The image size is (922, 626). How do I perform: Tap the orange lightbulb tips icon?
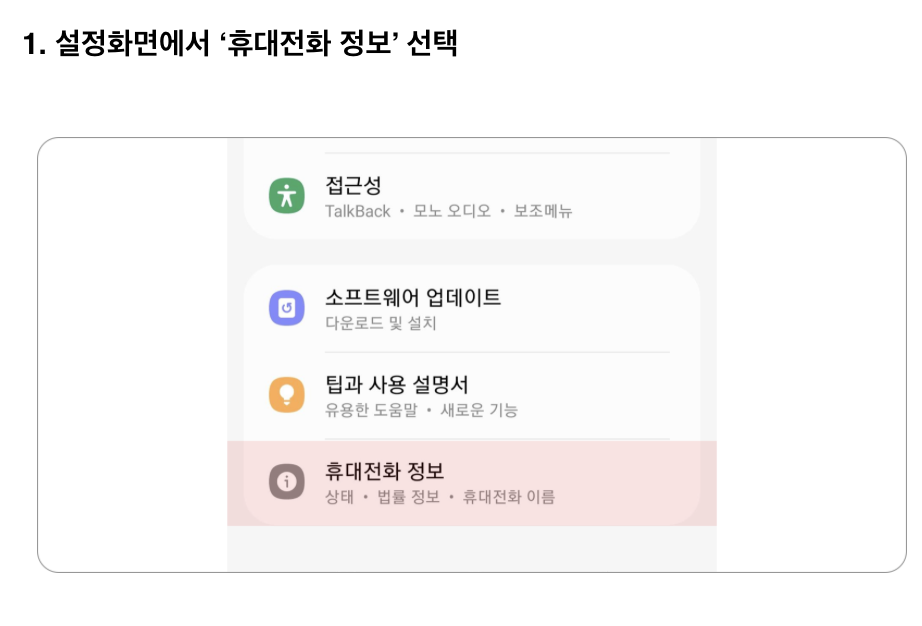(x=286, y=394)
